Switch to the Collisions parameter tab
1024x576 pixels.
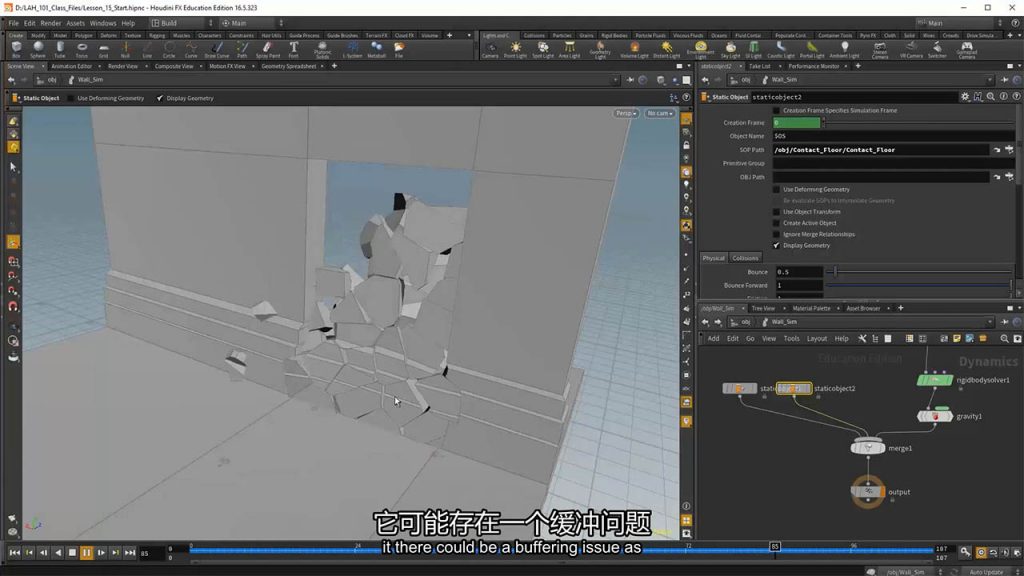[745, 258]
